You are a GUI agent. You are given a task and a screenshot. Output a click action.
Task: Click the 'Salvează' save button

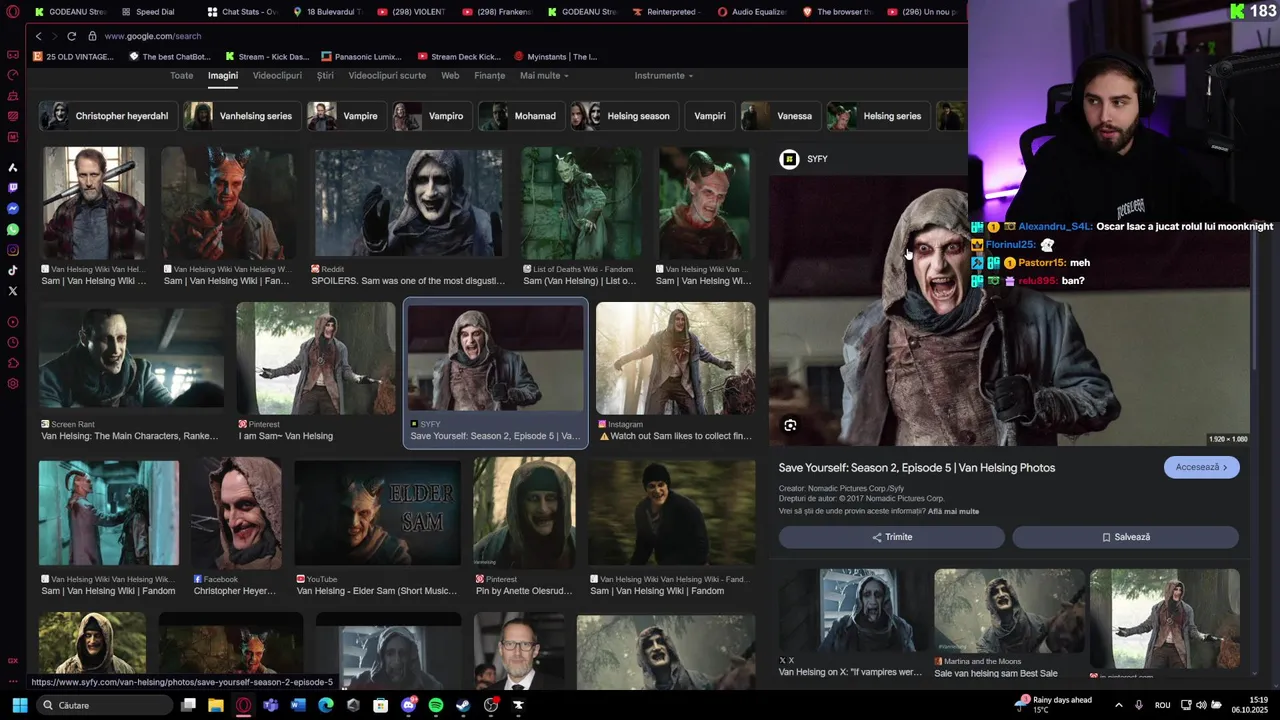click(1126, 537)
